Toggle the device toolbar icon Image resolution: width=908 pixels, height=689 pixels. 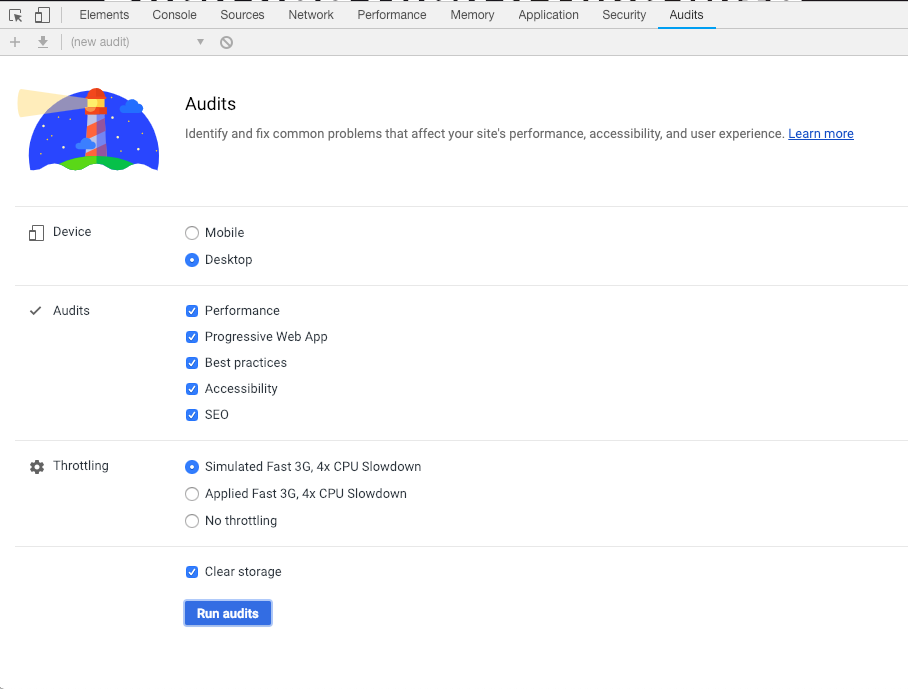[x=42, y=15]
